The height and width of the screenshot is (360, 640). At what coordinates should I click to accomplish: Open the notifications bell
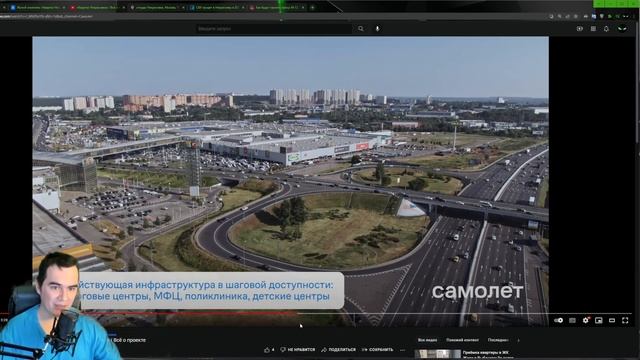pyautogui.click(x=606, y=29)
